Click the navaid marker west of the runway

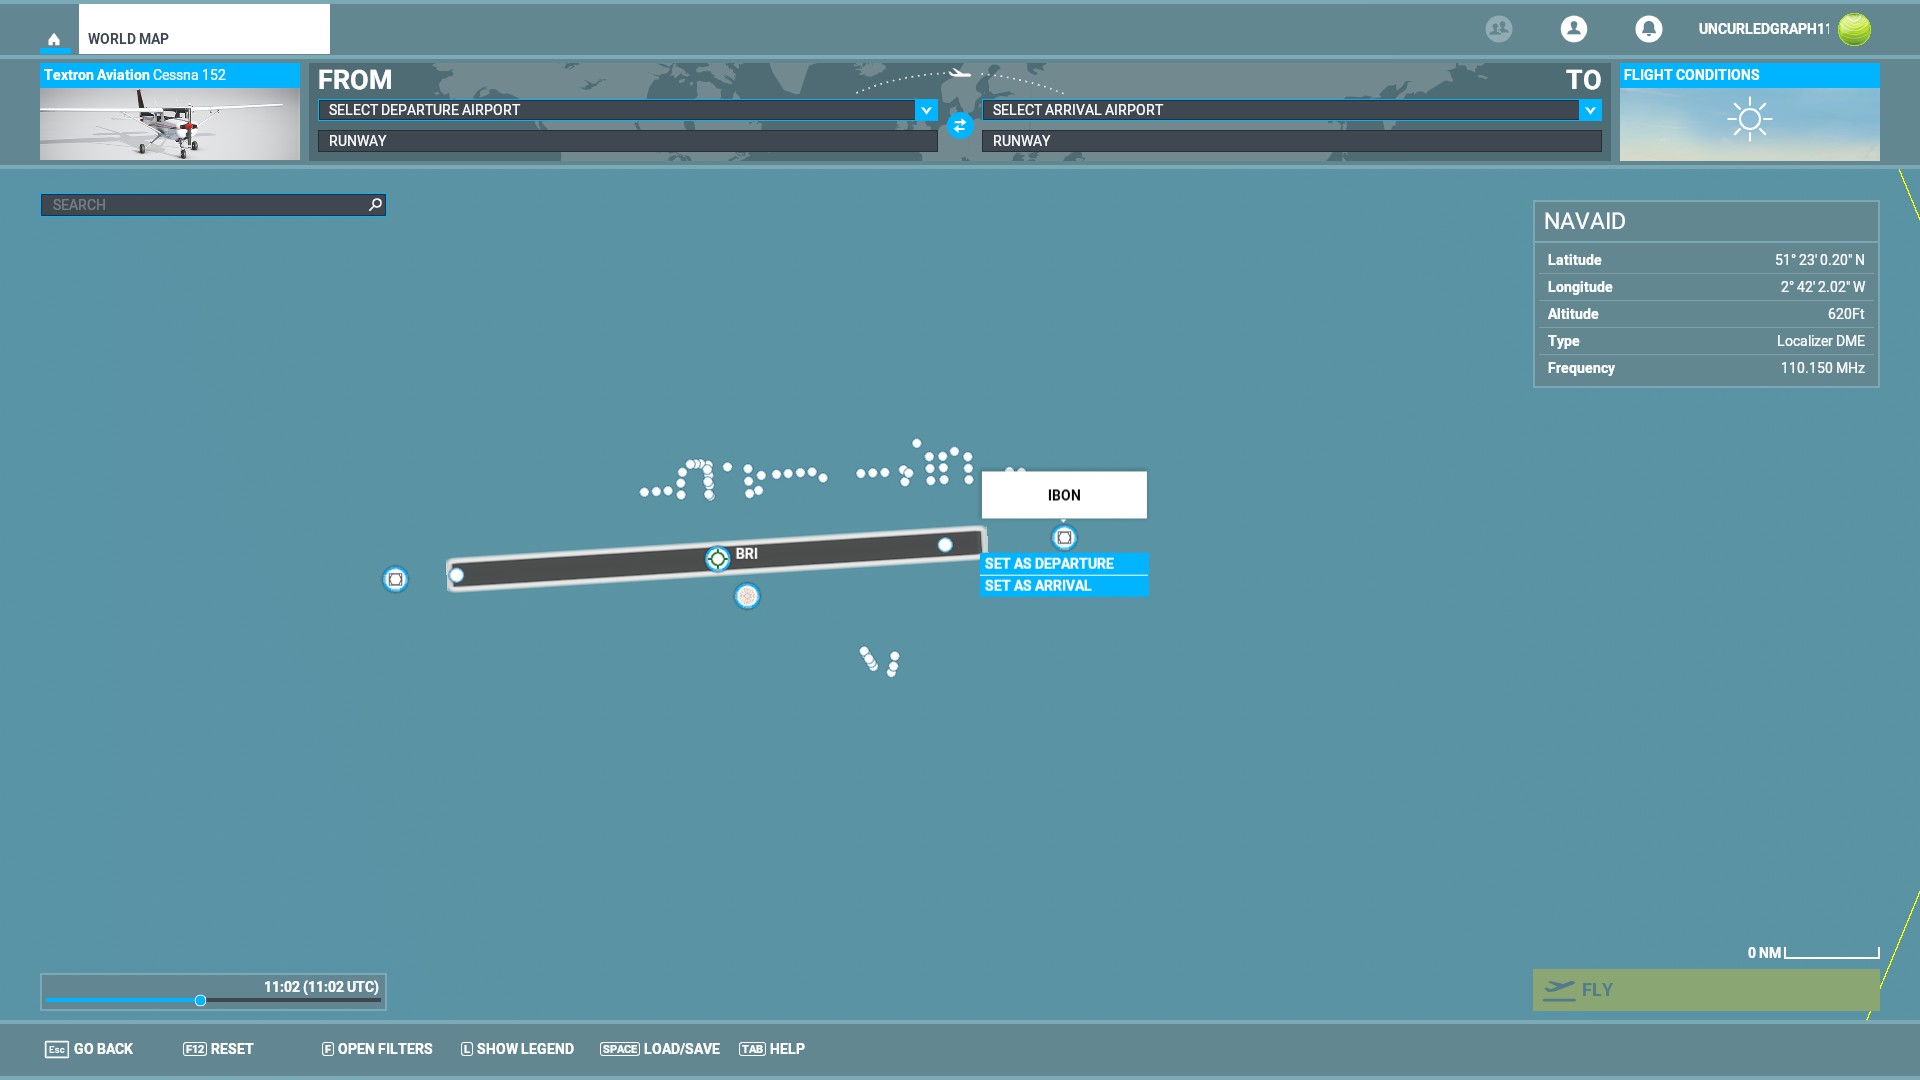click(395, 579)
